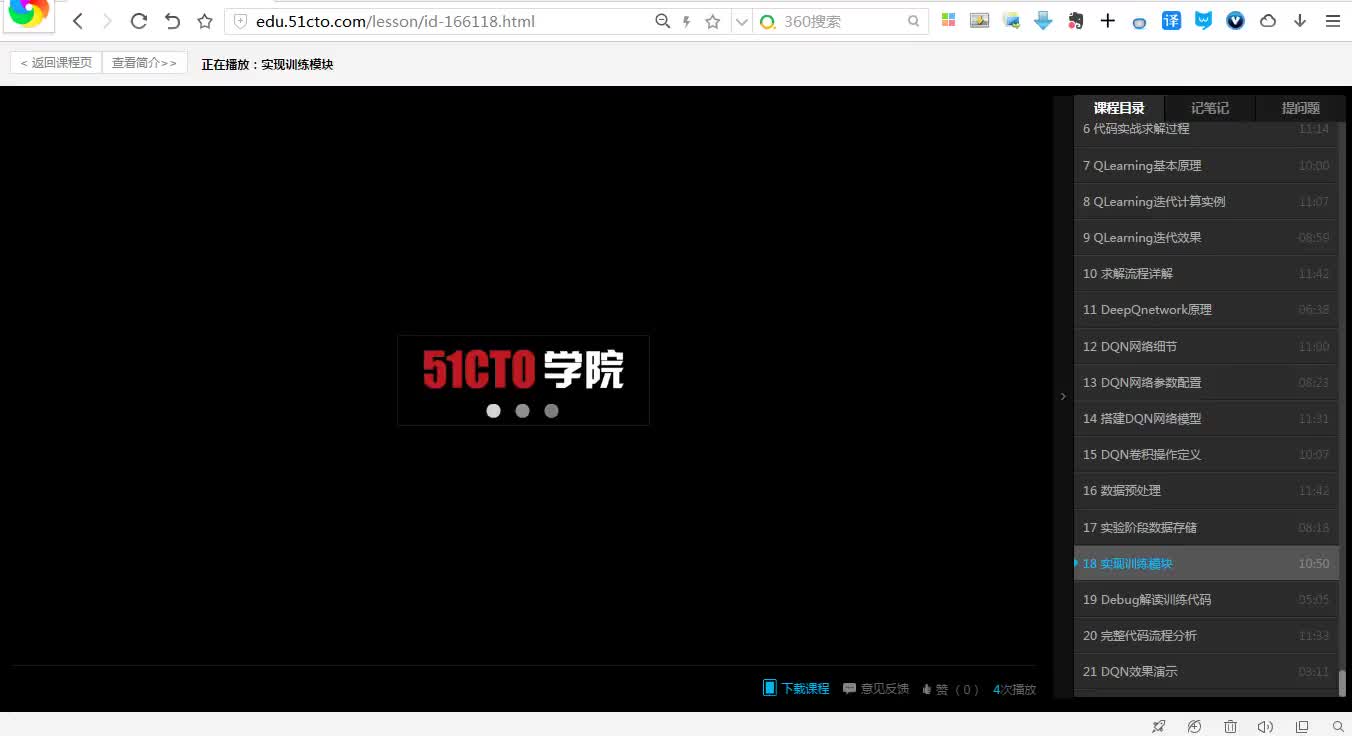Click the plus add extension icon
Image resolution: width=1352 pixels, height=736 pixels.
(1107, 20)
